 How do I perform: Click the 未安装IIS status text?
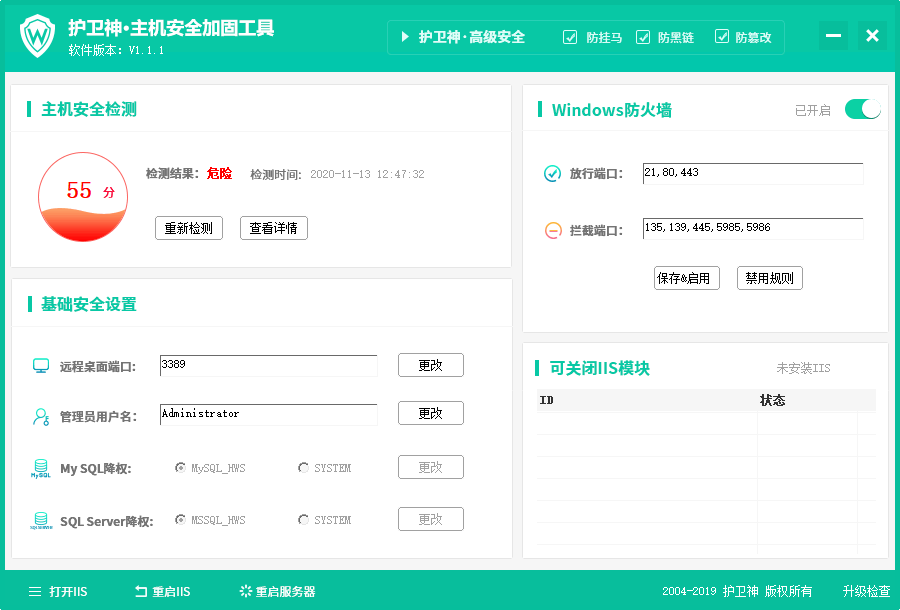coord(803,368)
